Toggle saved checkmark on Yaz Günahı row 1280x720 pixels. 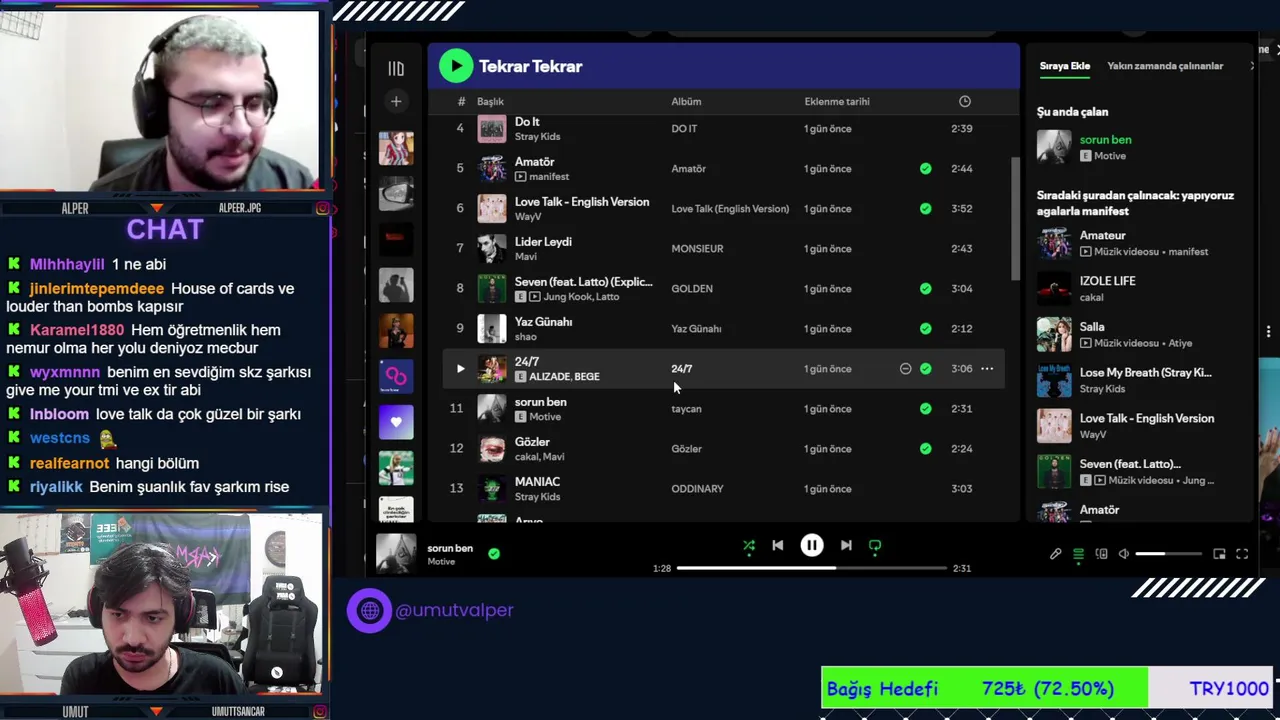coord(926,328)
